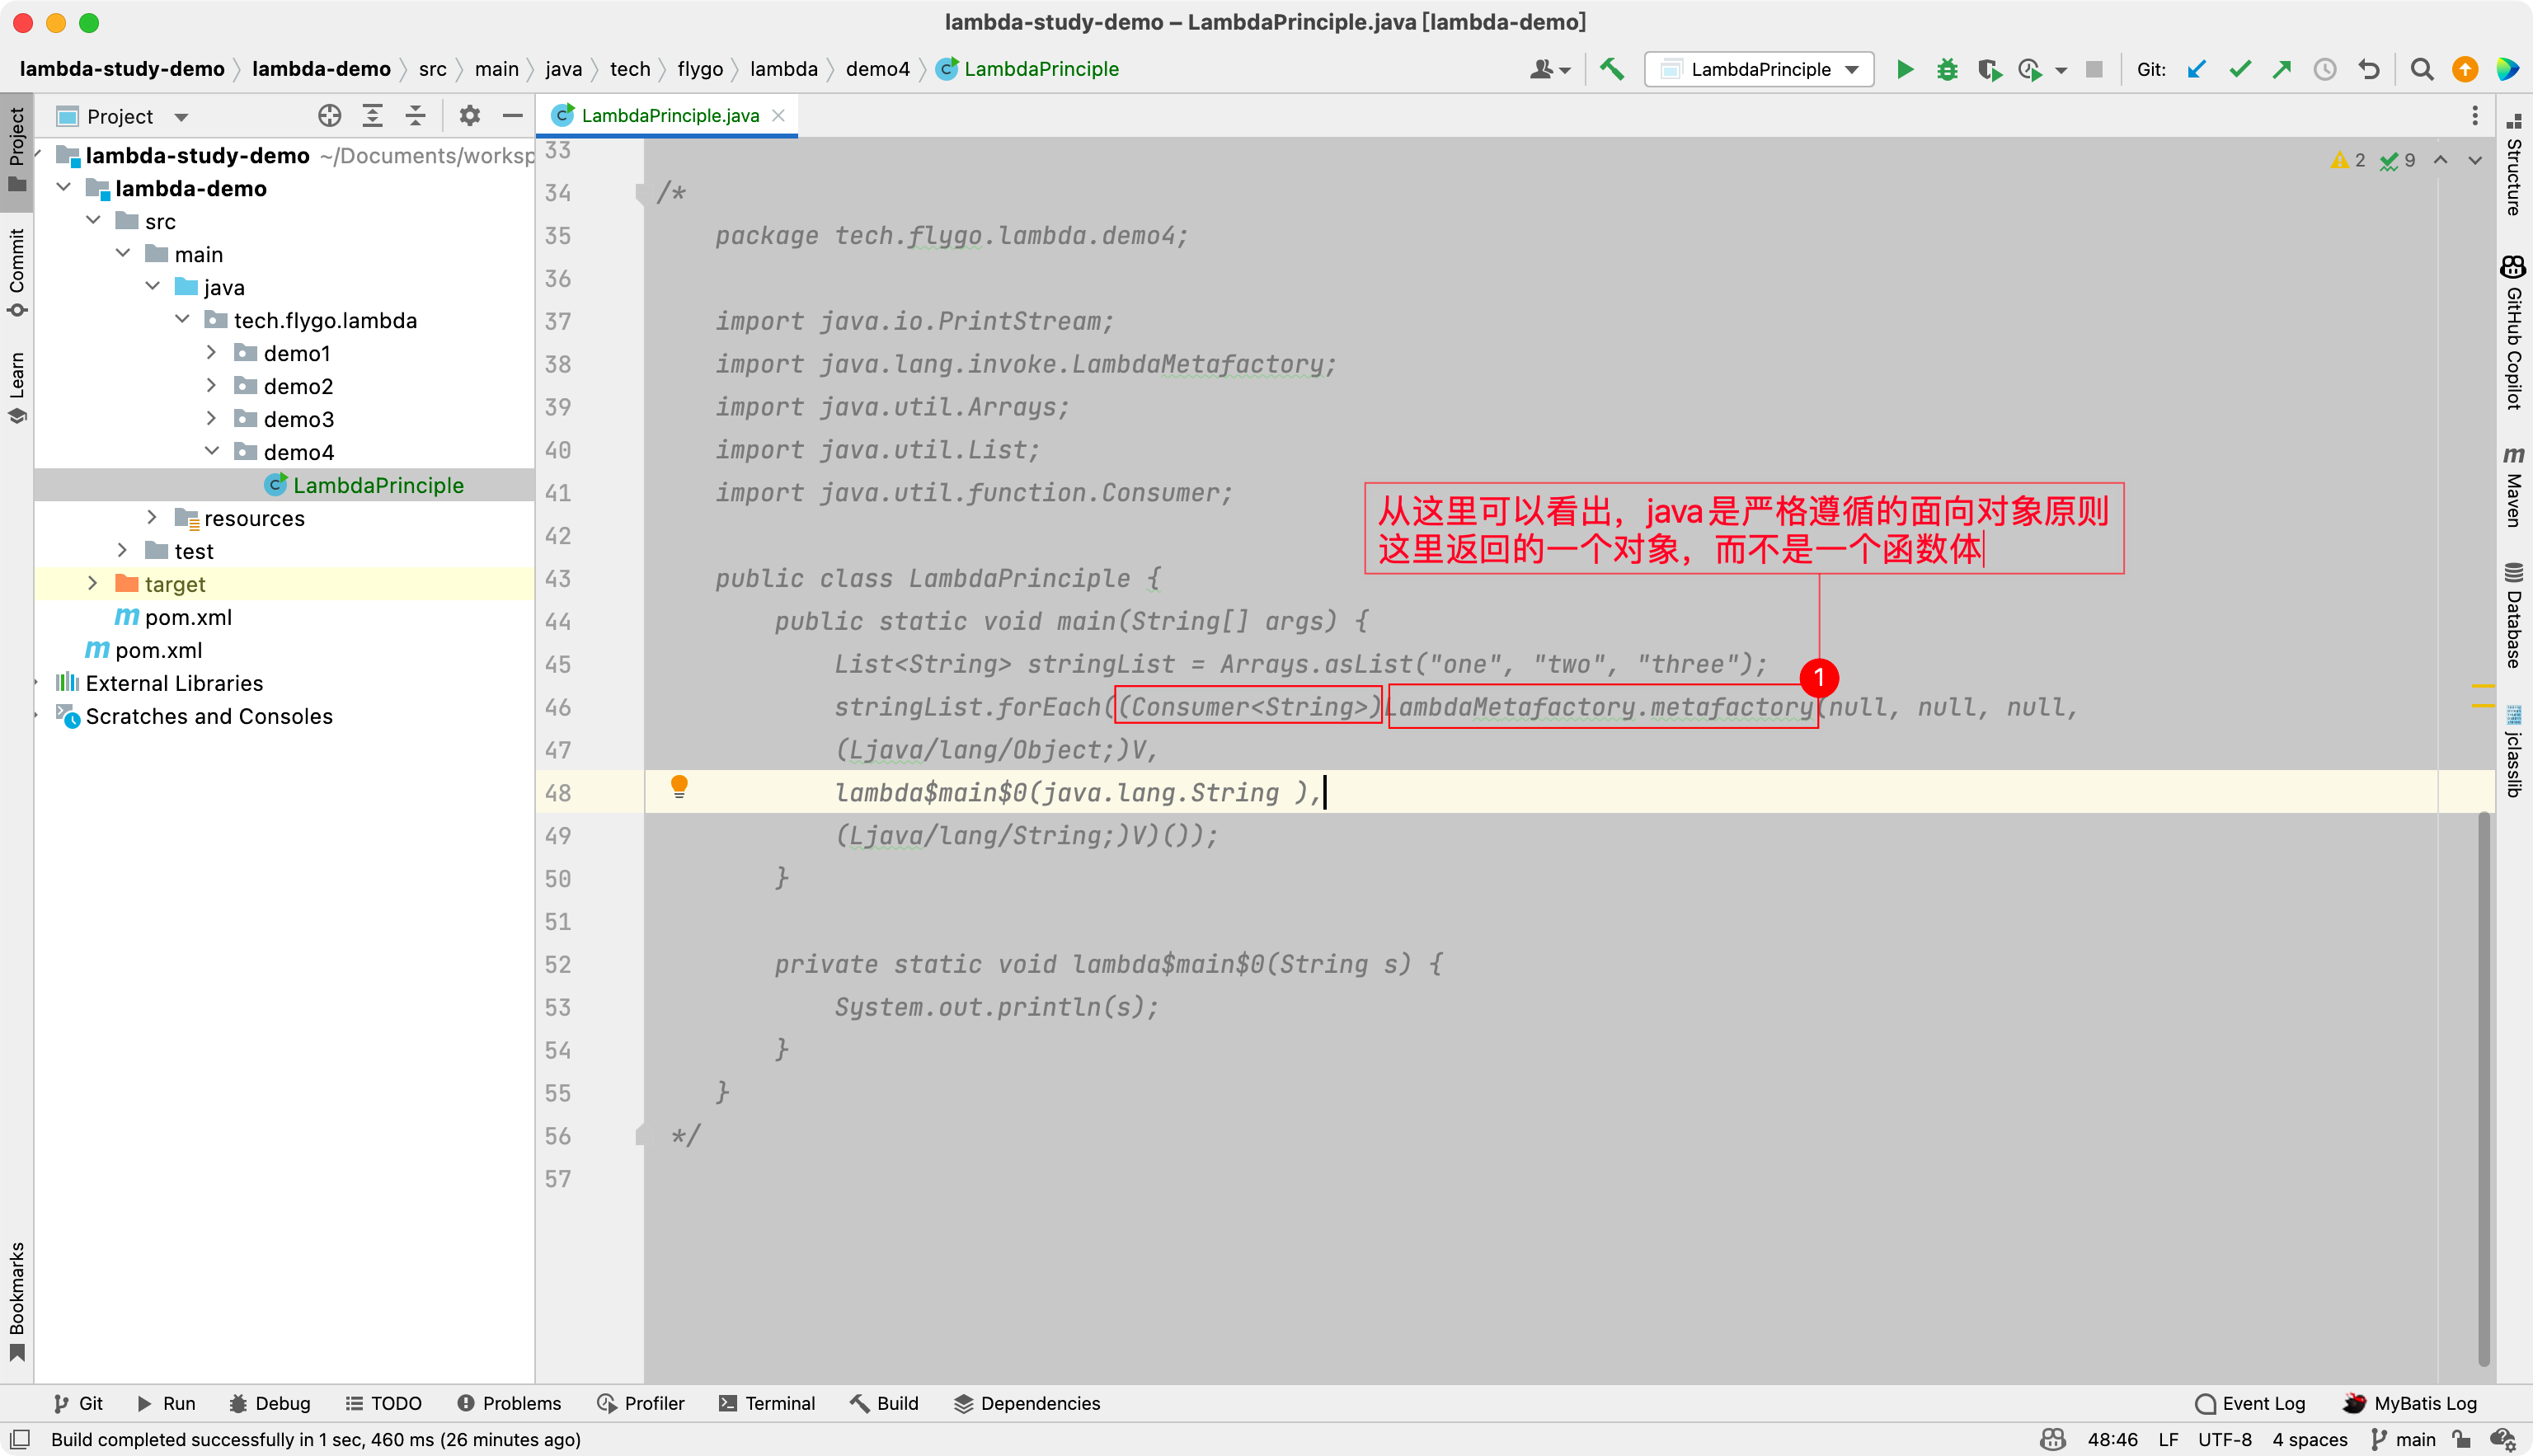Click Git commit checkmark icon
Screen dimensions: 2533x1456
click(2240, 69)
